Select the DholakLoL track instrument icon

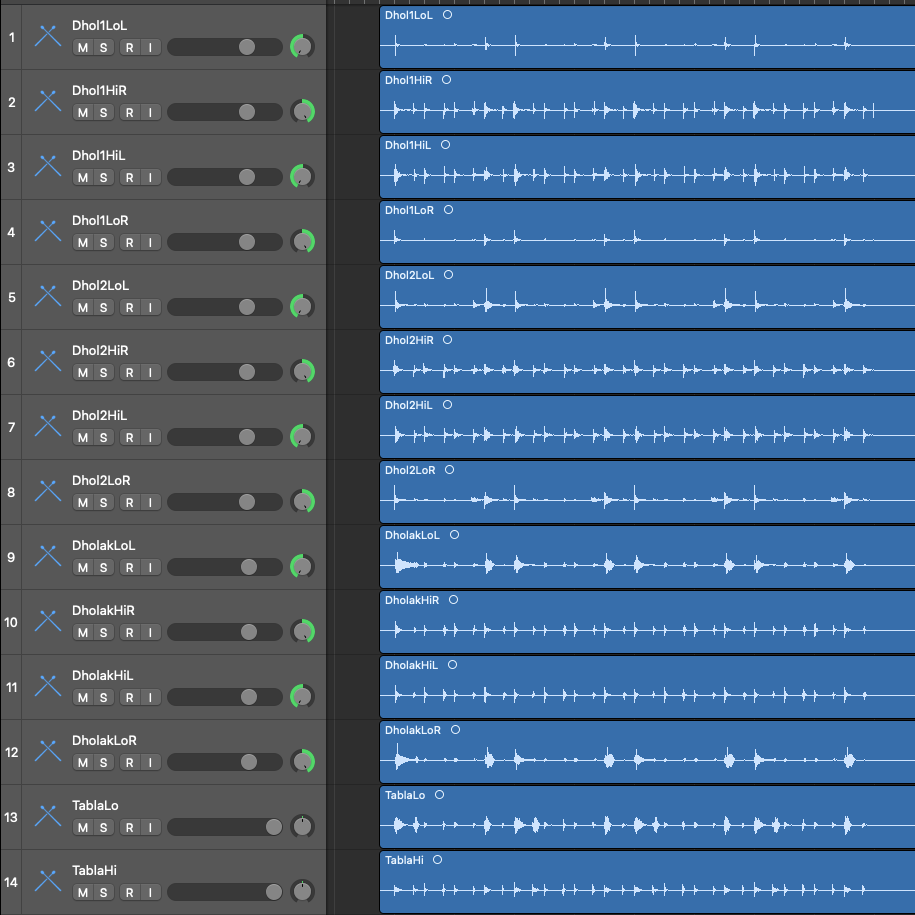[x=48, y=557]
